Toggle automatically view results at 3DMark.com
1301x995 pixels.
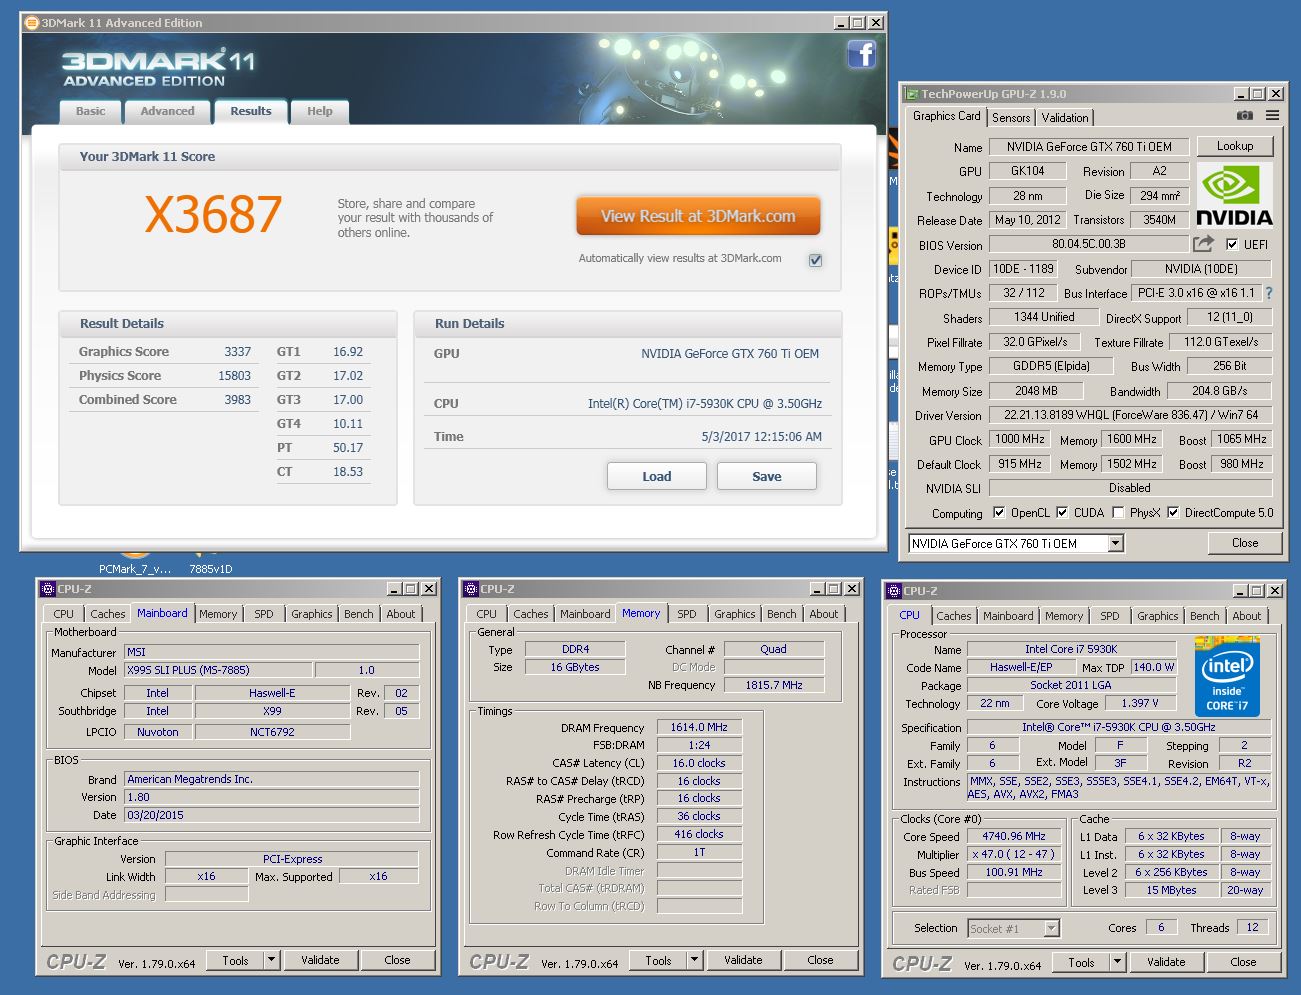point(815,260)
